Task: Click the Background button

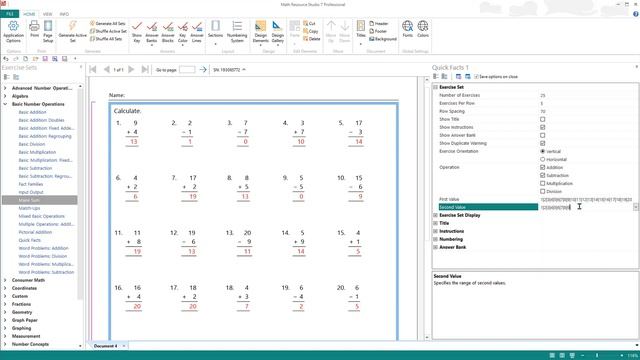Action: coord(383,39)
